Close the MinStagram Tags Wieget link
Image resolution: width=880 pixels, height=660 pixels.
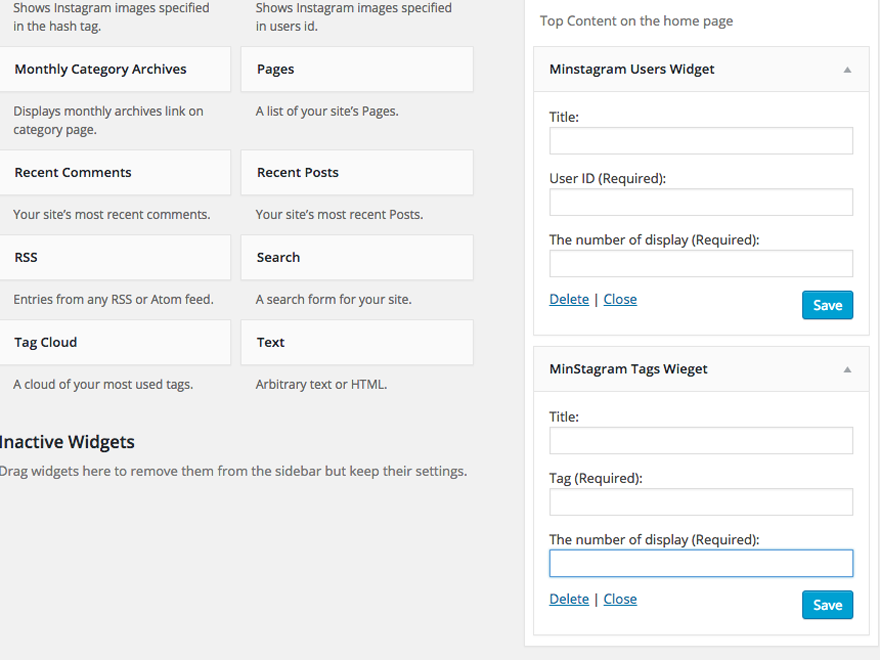[x=620, y=599]
